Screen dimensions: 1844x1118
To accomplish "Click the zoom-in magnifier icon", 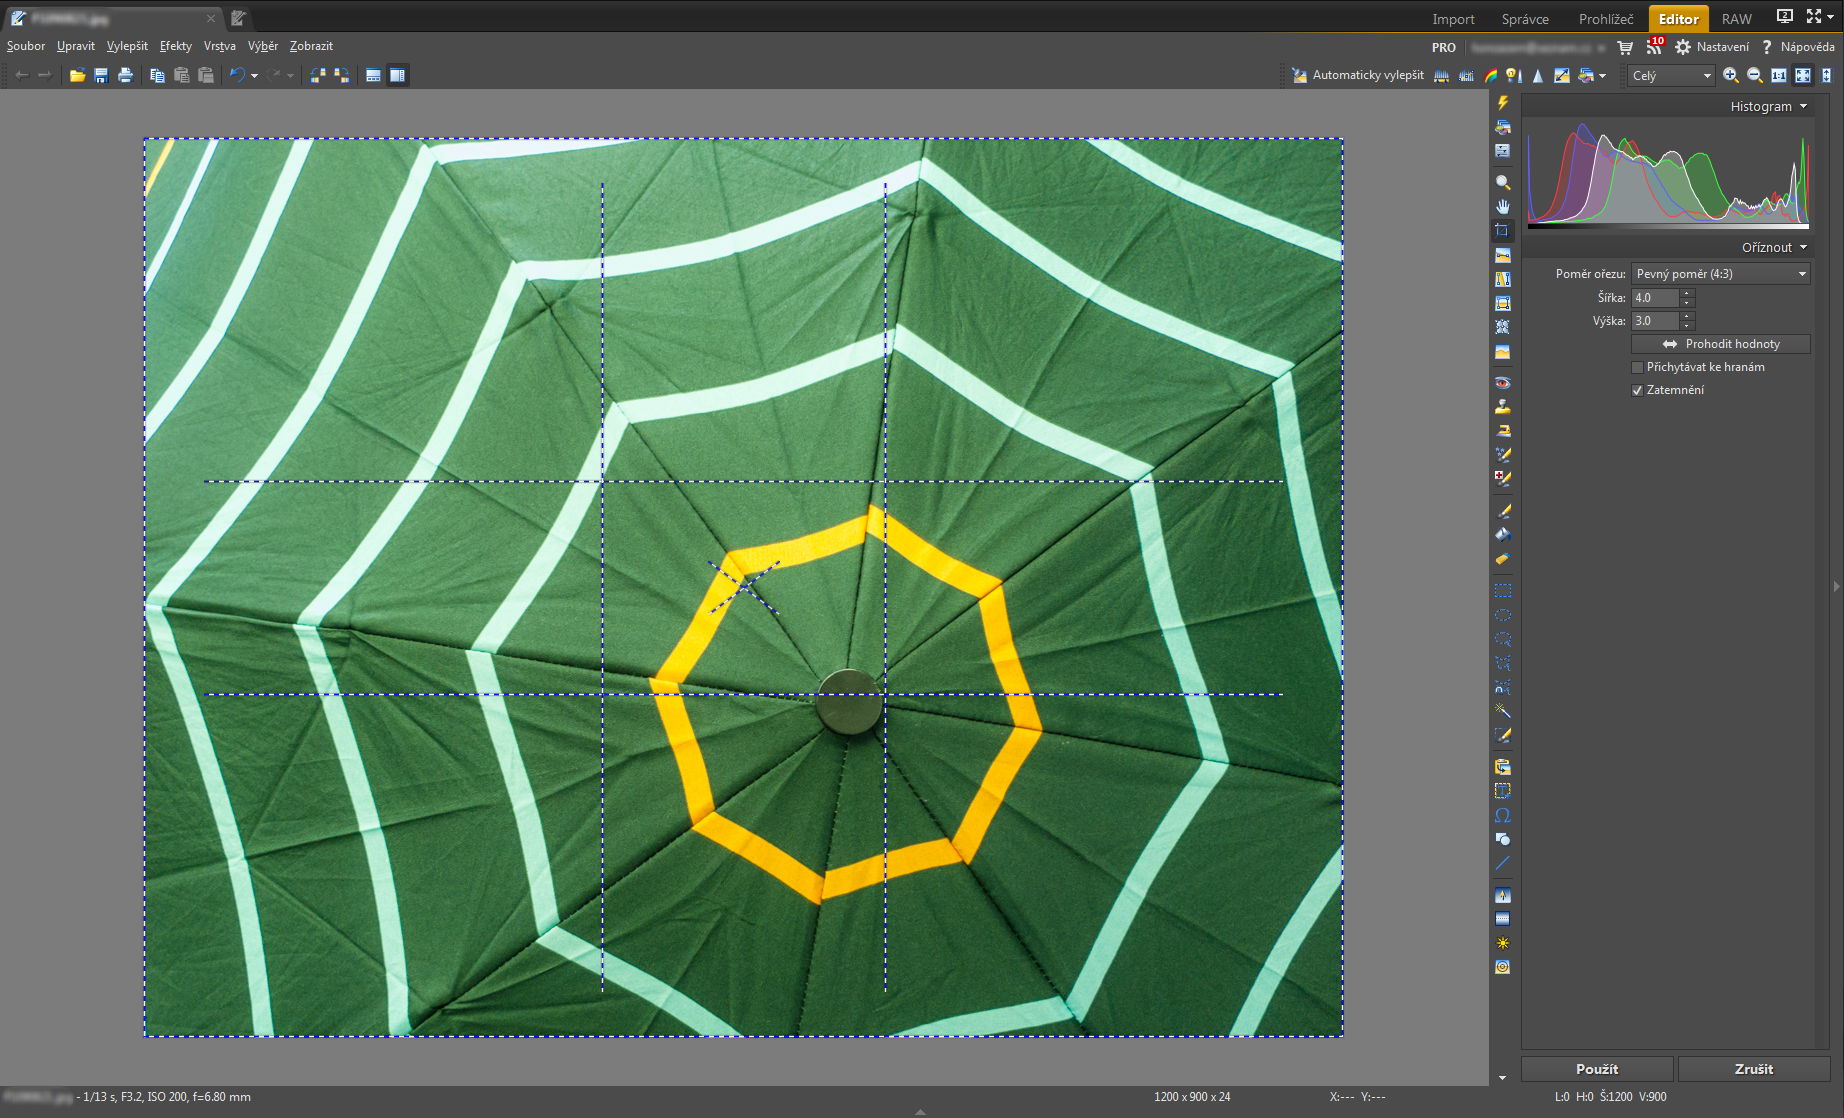I will pyautogui.click(x=1731, y=75).
